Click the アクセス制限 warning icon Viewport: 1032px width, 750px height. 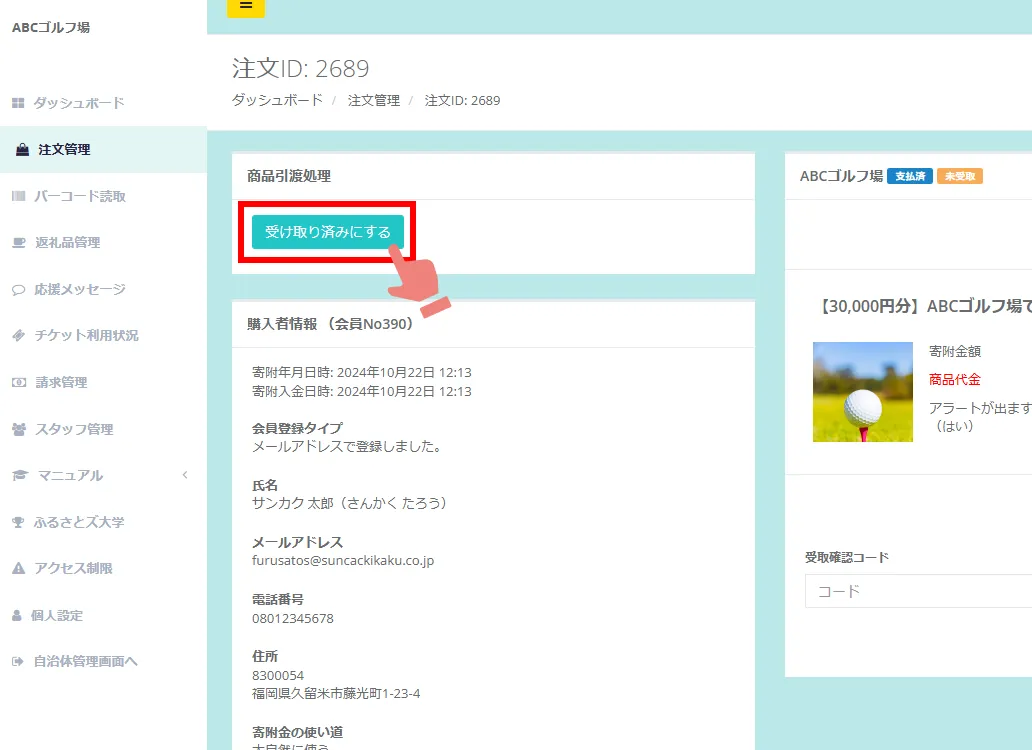click(x=18, y=568)
